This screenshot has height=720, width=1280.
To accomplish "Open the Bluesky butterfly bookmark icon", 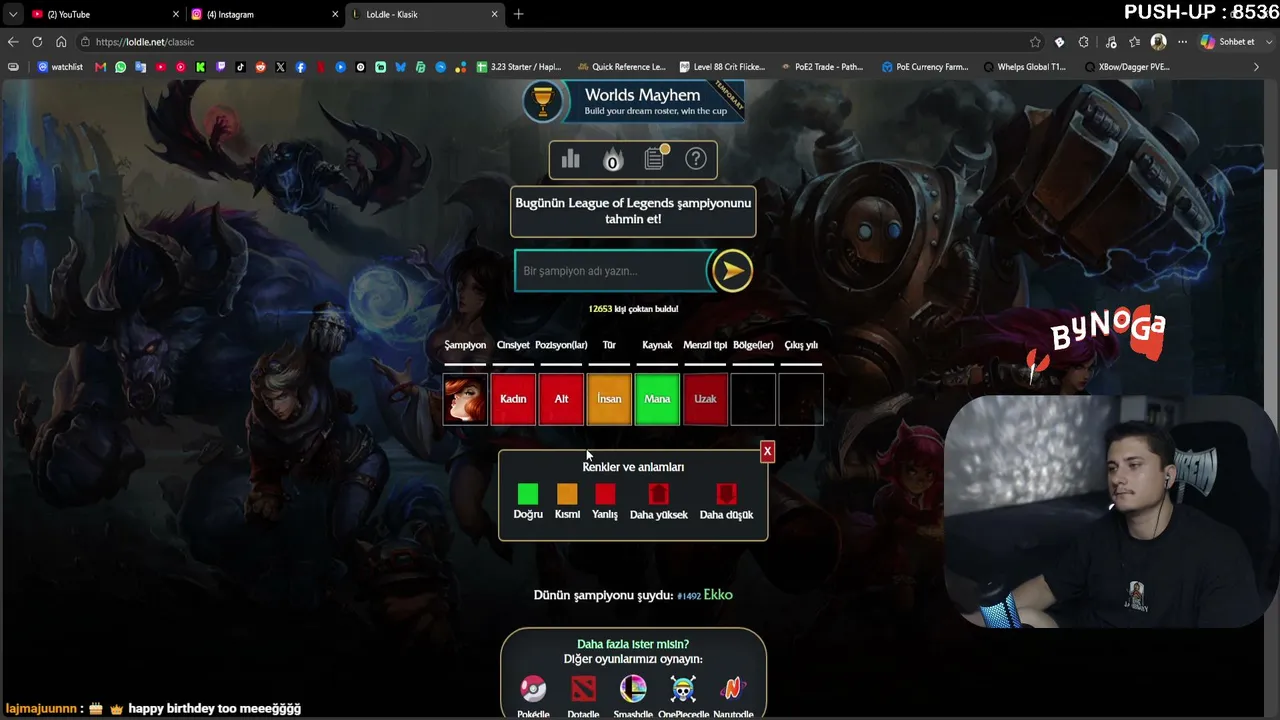I will click(401, 67).
